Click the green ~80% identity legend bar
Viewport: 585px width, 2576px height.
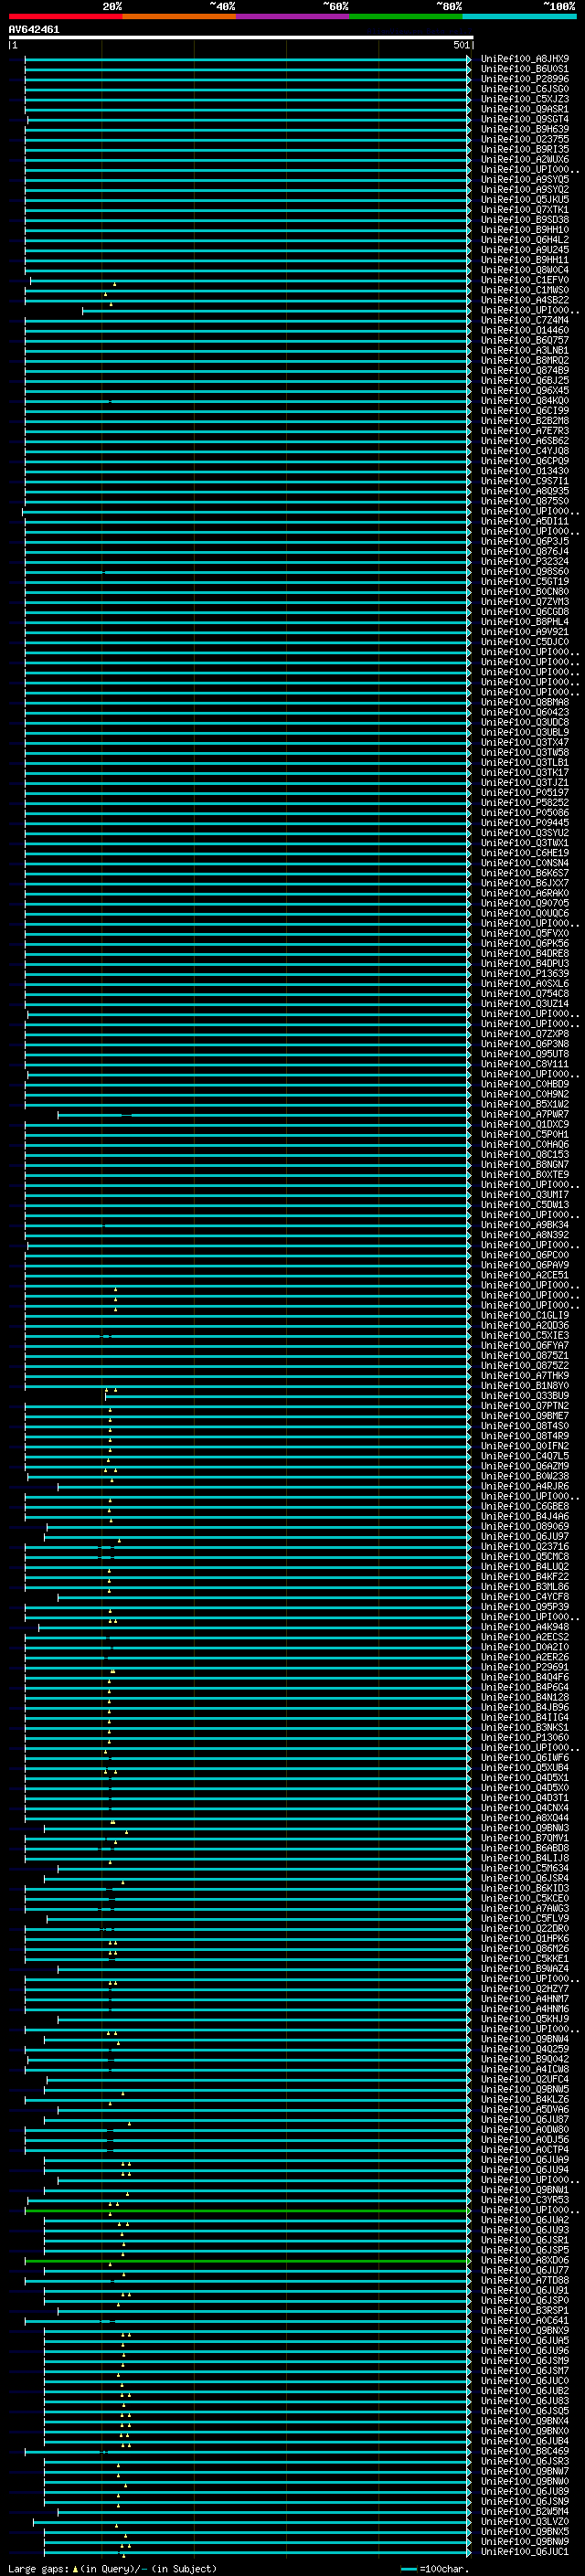(406, 16)
